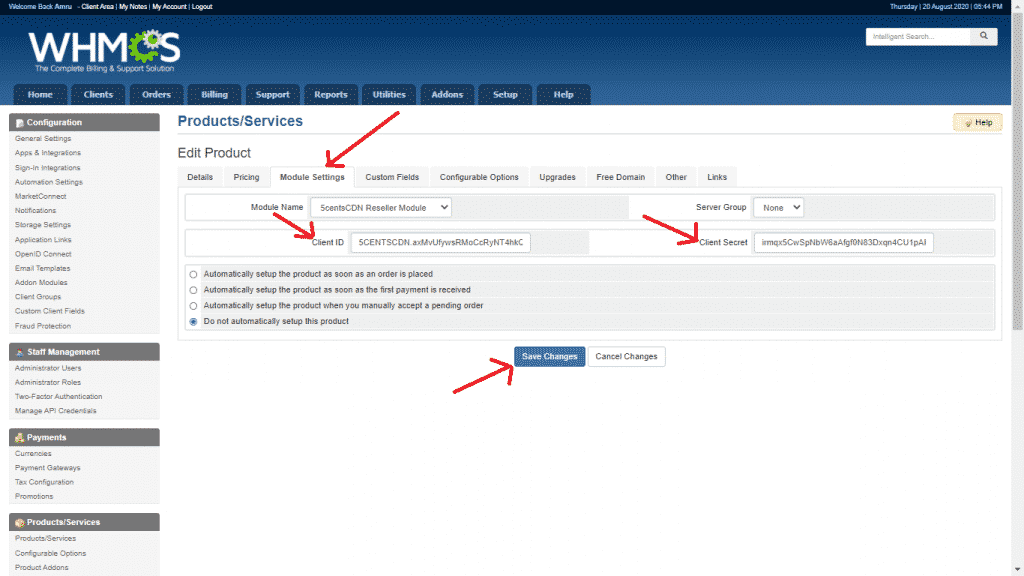Go to Tax Configuration

pyautogui.click(x=44, y=482)
